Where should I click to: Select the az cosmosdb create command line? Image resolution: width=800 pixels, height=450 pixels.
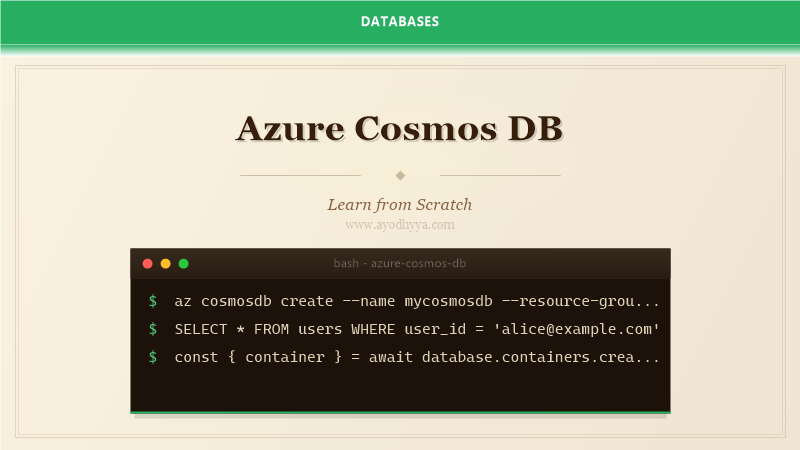[417, 301]
